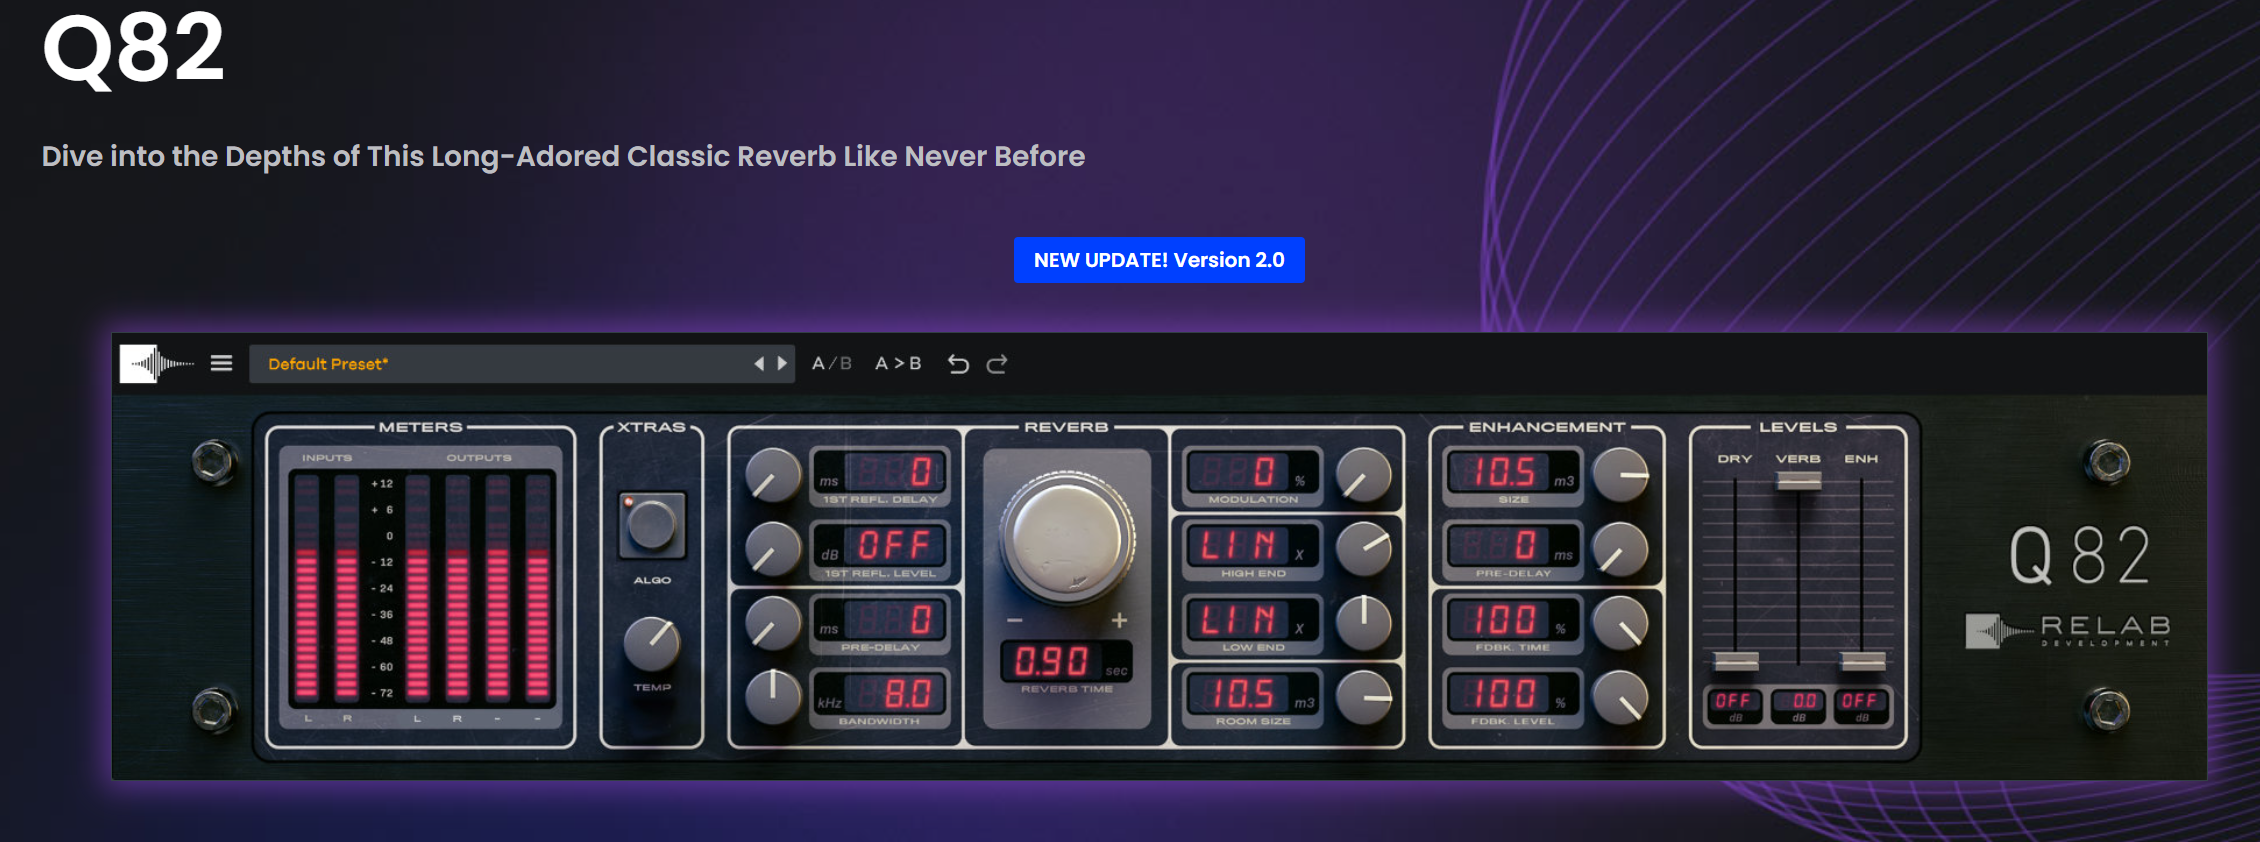Viewport: 2260px width, 842px height.
Task: Click the DRY level OFF dB readout
Action: point(1735,704)
